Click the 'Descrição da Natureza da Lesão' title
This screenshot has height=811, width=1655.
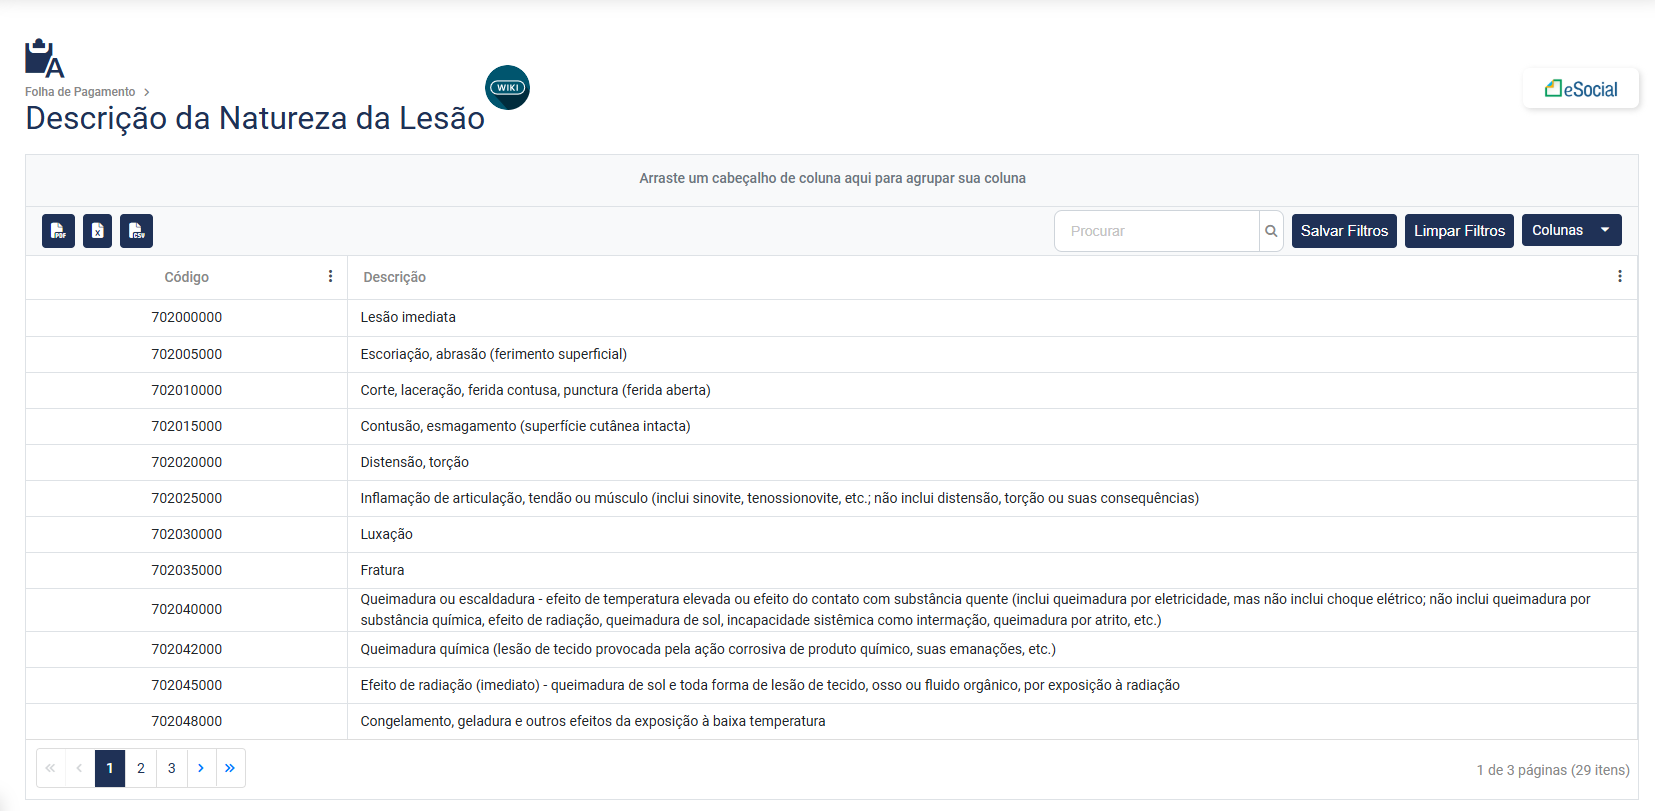click(255, 118)
